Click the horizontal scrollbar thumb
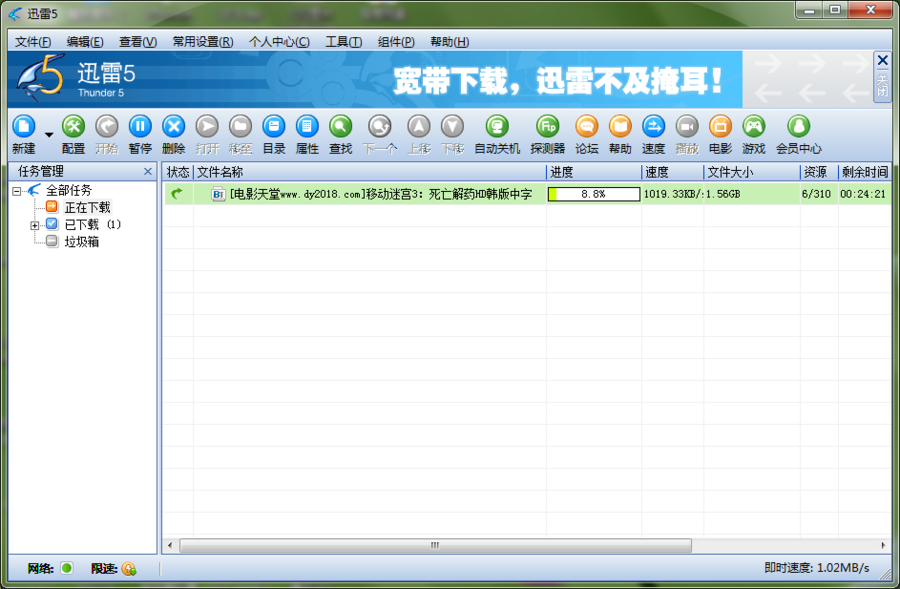 click(x=435, y=545)
